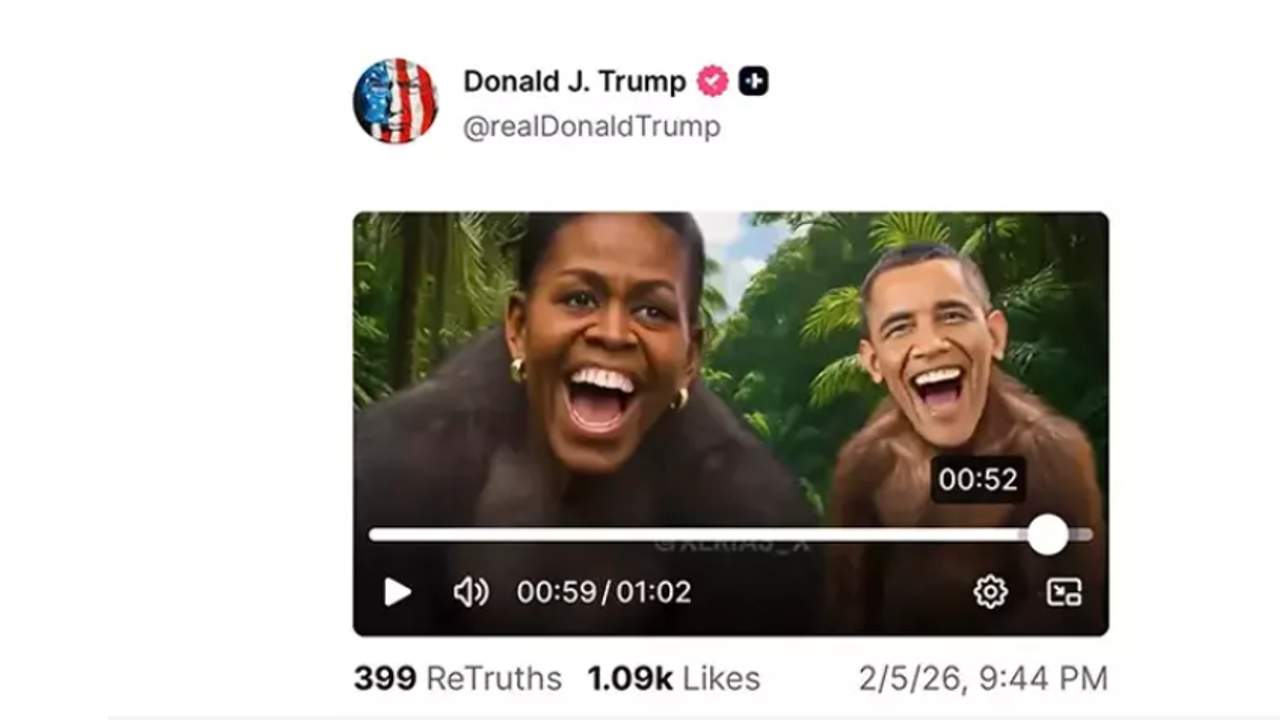Enable picture-in-picture mode

(x=1063, y=592)
